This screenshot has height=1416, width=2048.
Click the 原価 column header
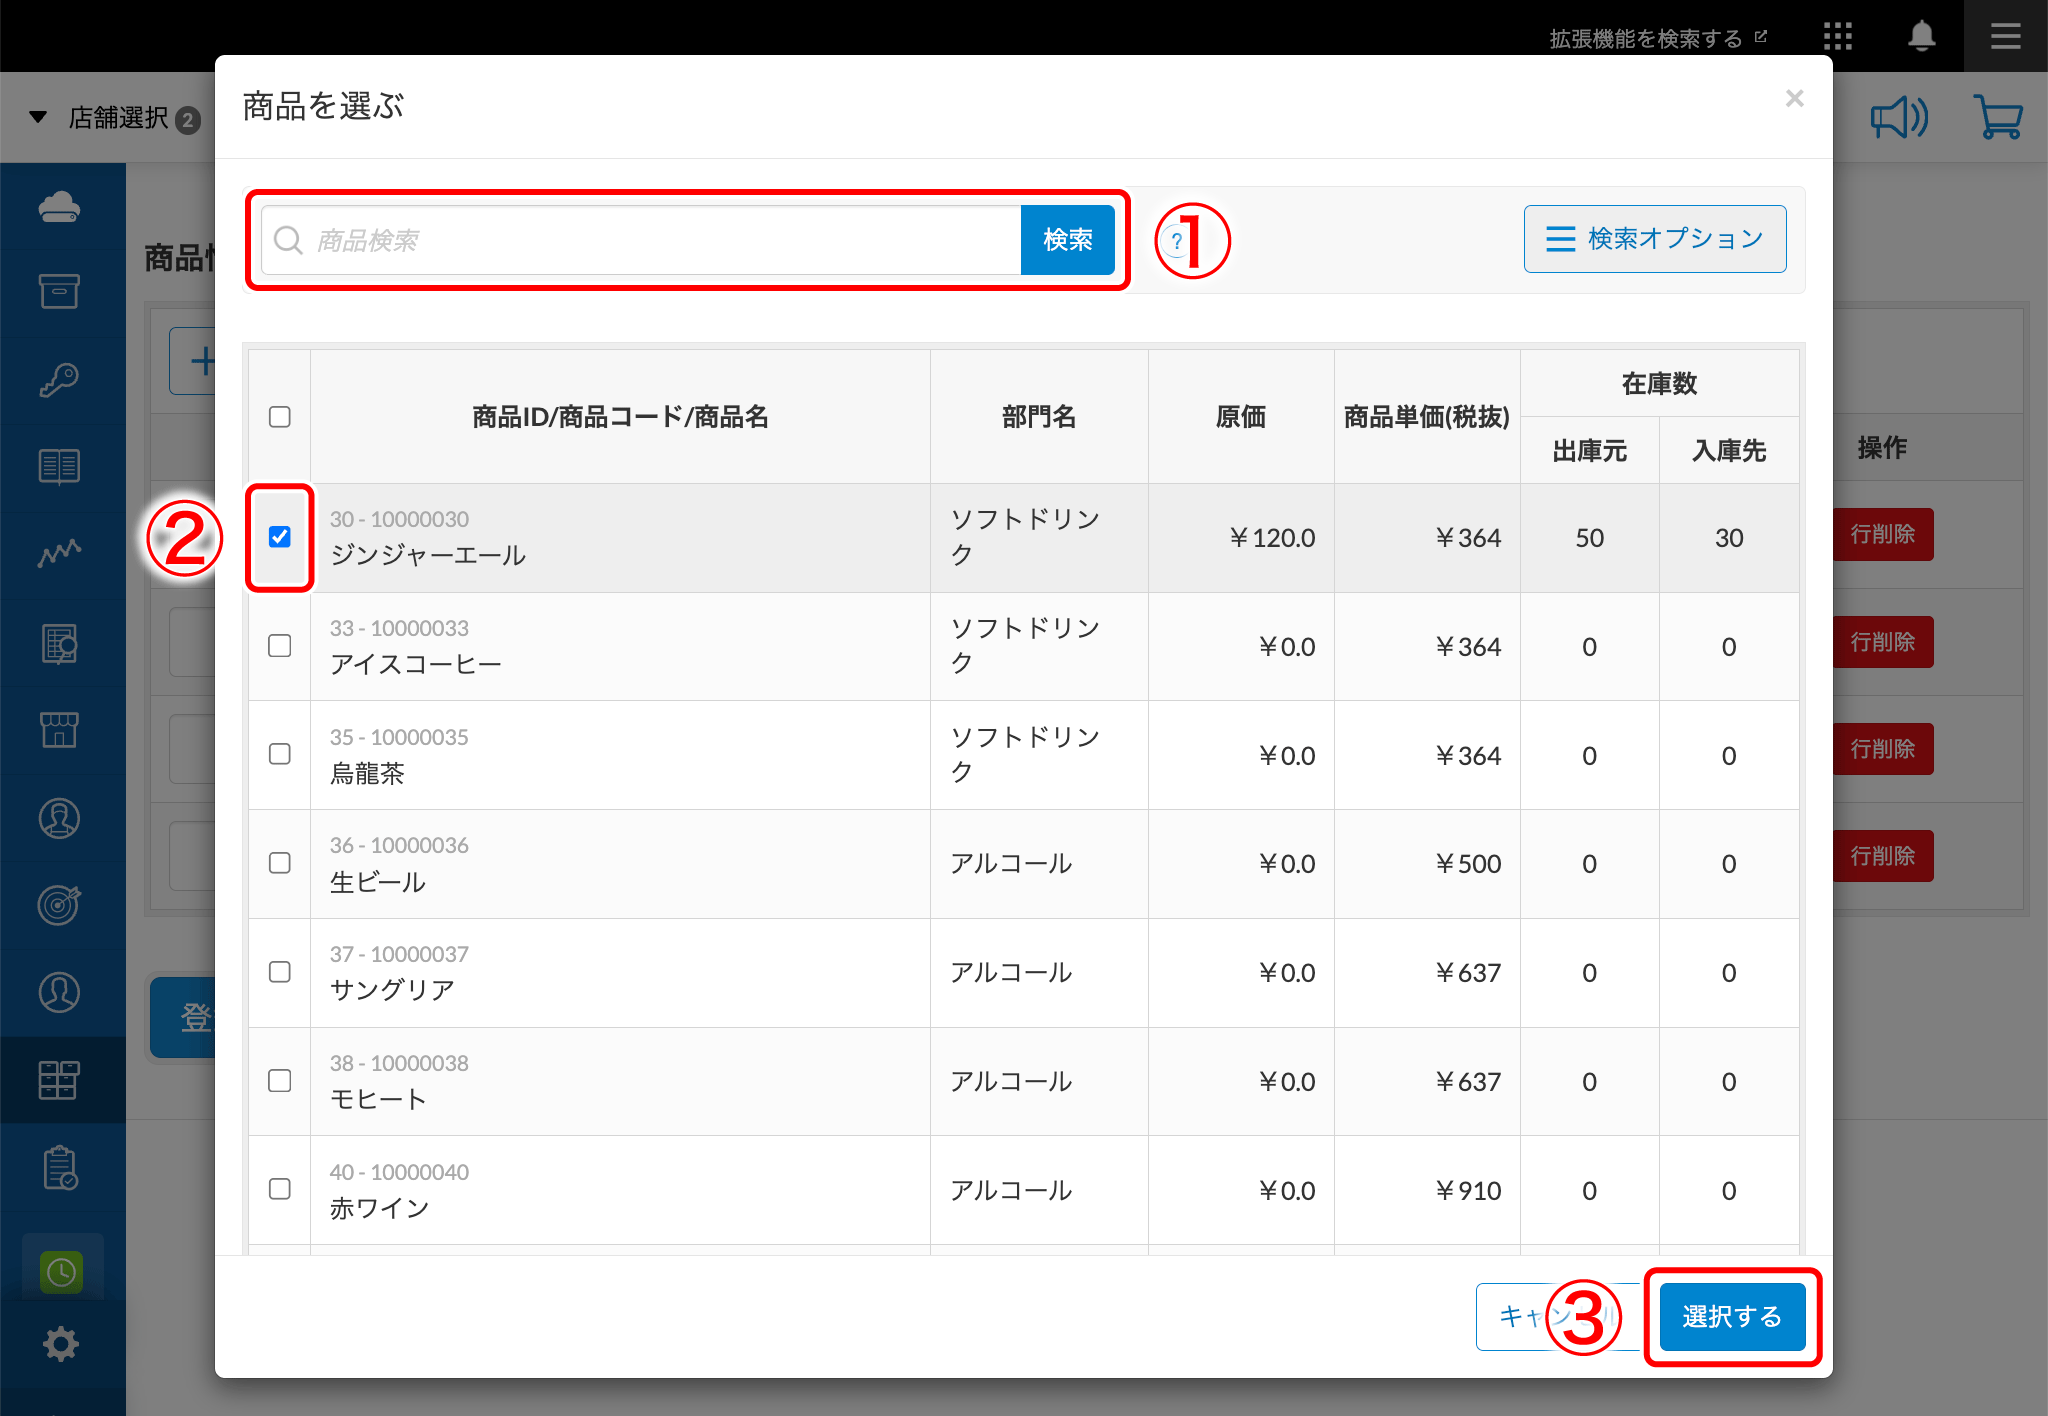coord(1241,417)
